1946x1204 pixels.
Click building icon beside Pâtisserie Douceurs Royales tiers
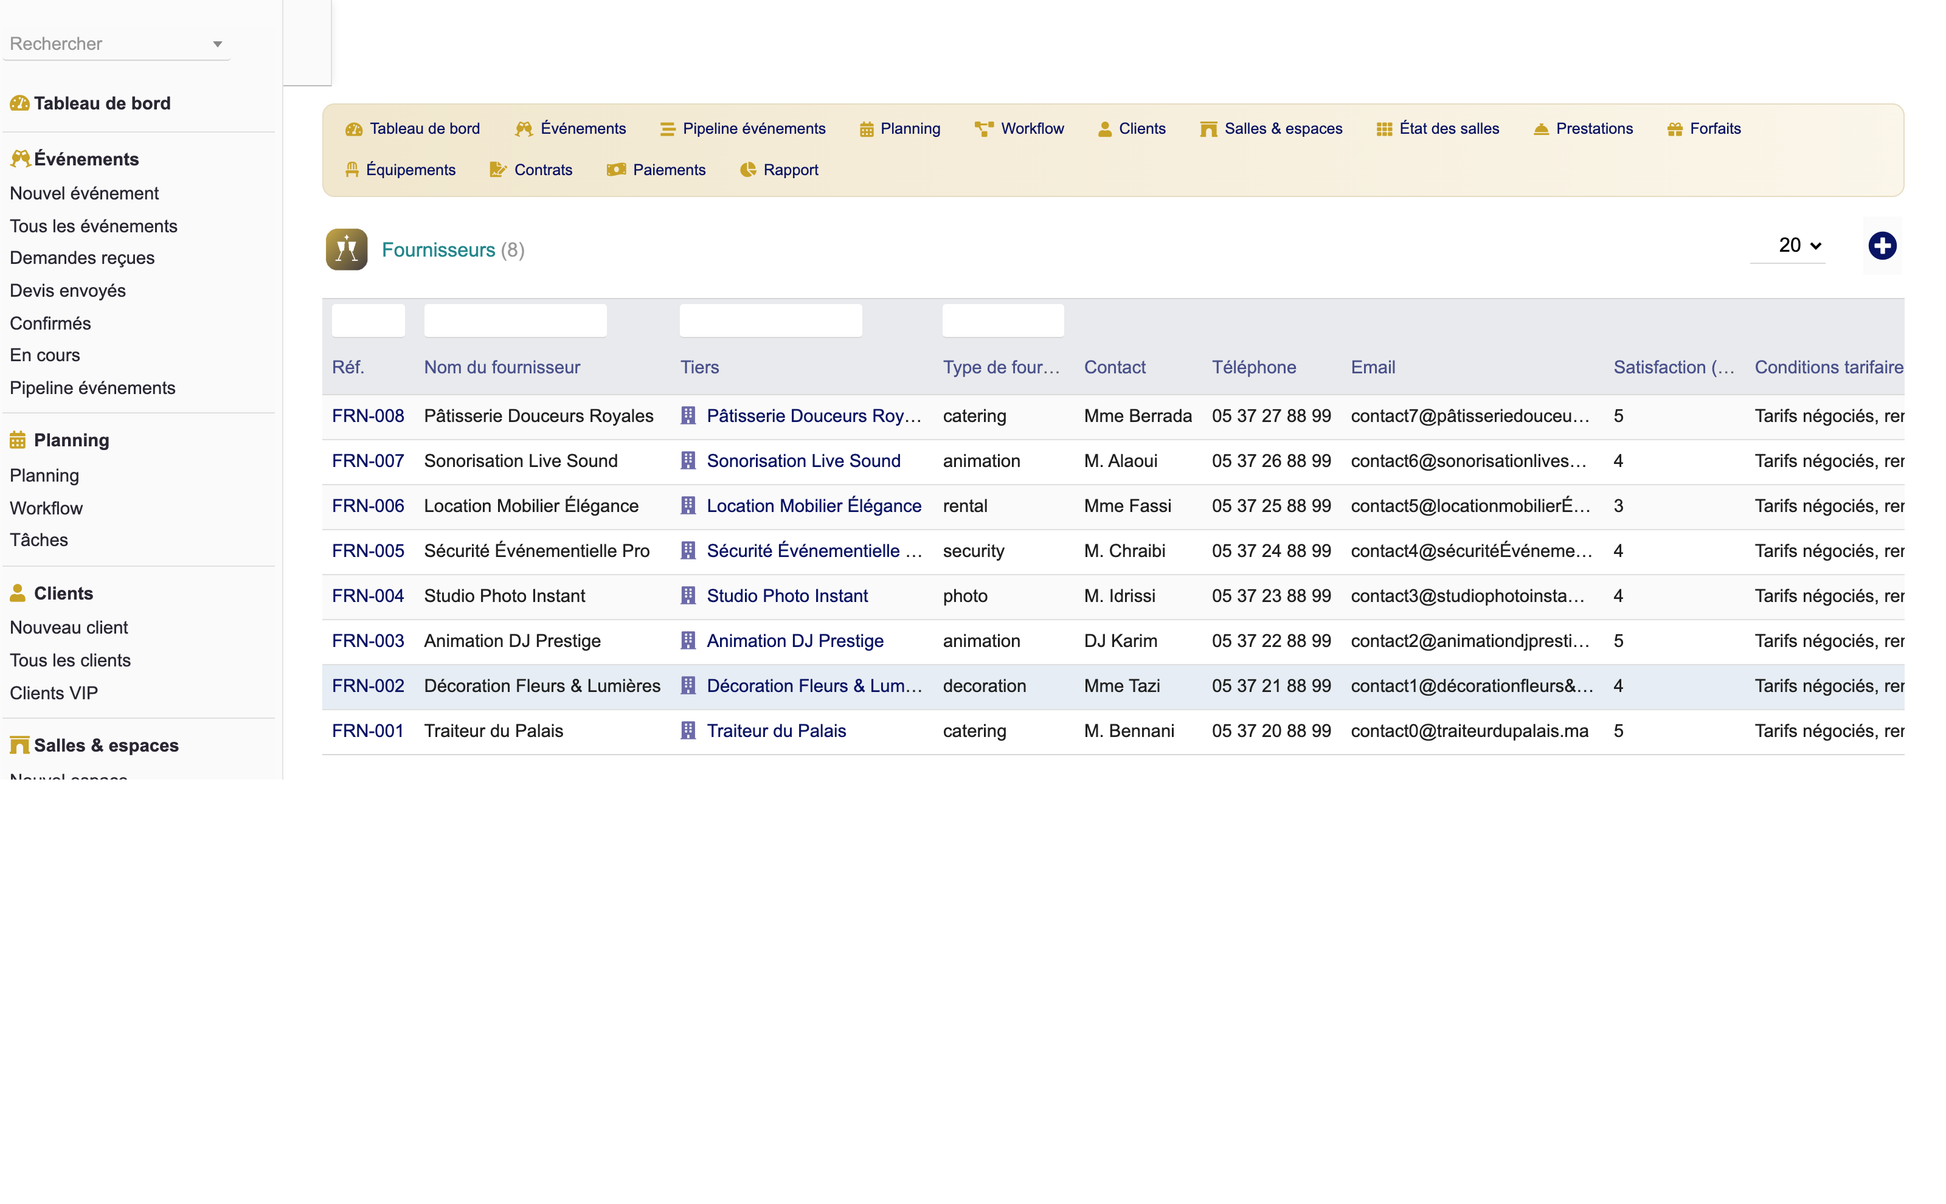click(688, 416)
